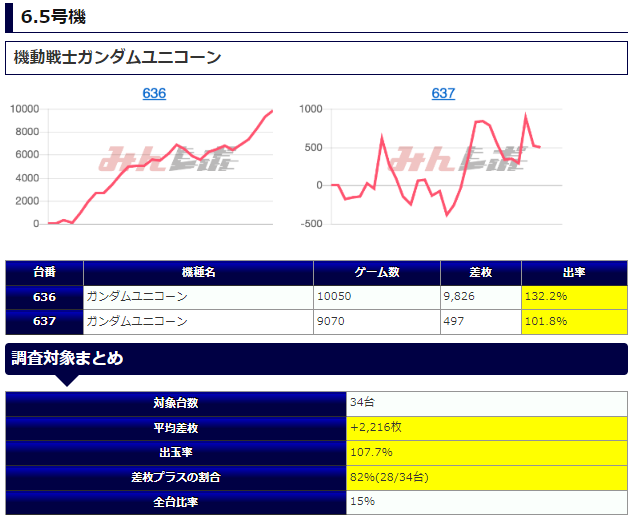Click the -500 axis label on 637 graph
Screen dimensions: 633x518
(x=311, y=224)
